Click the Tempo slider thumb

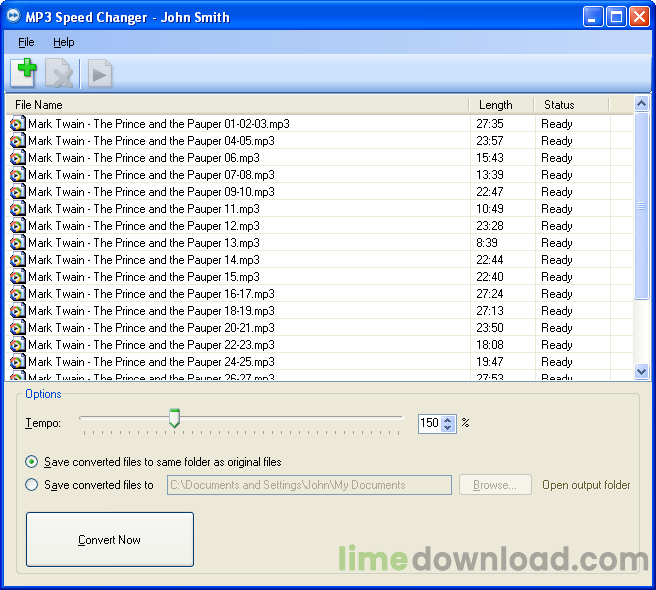[x=174, y=418]
